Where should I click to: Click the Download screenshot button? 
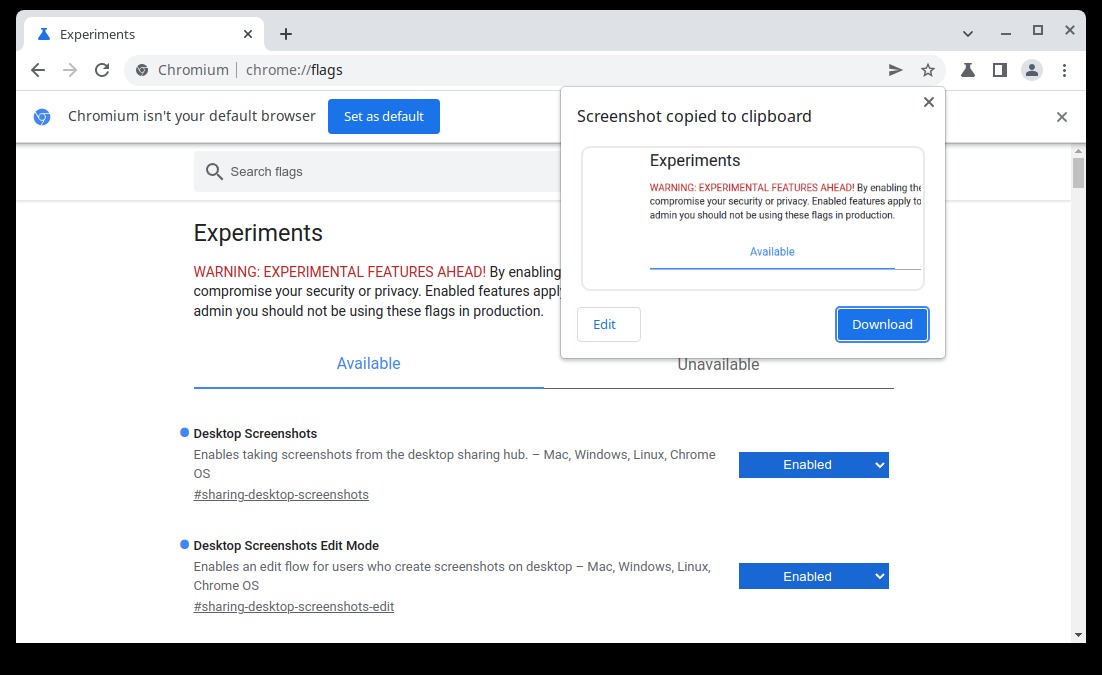coord(882,324)
